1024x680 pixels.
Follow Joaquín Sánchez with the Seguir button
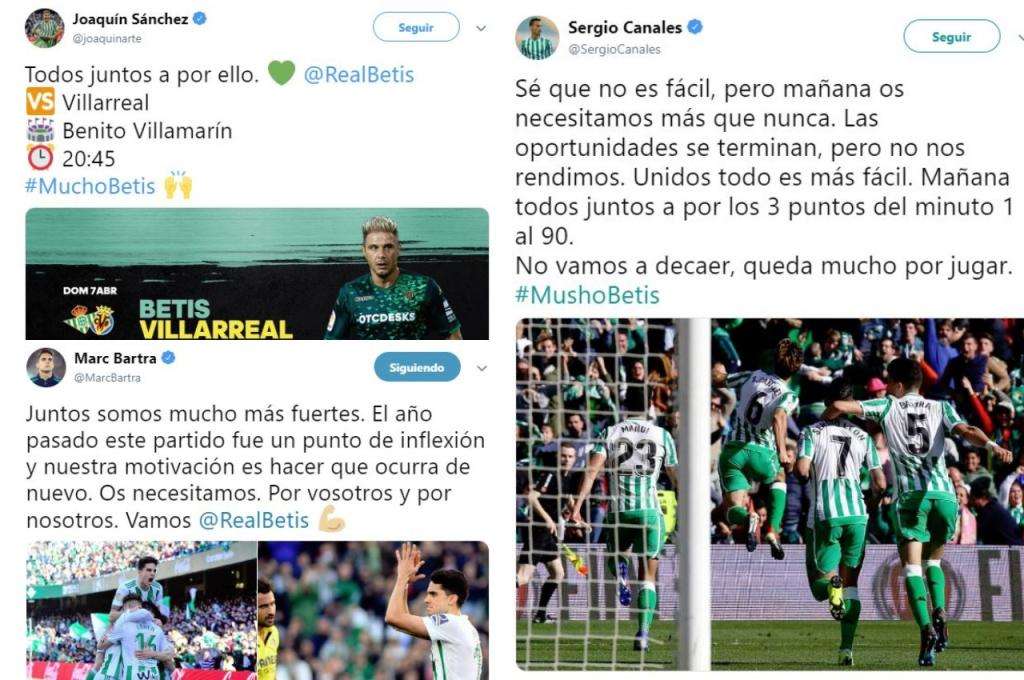click(x=416, y=27)
